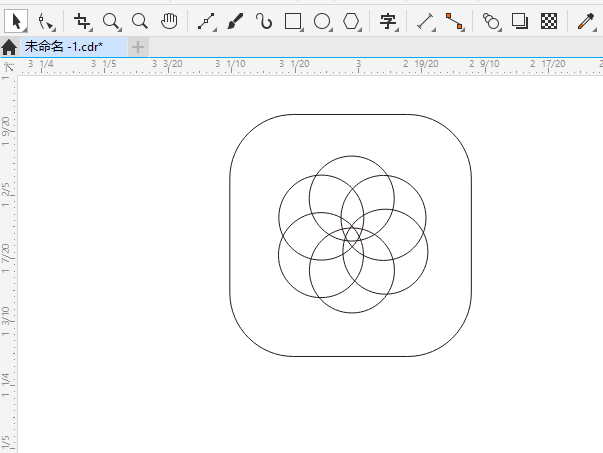Select the Text tool
Screen dimensions: 603x453
pos(388,22)
